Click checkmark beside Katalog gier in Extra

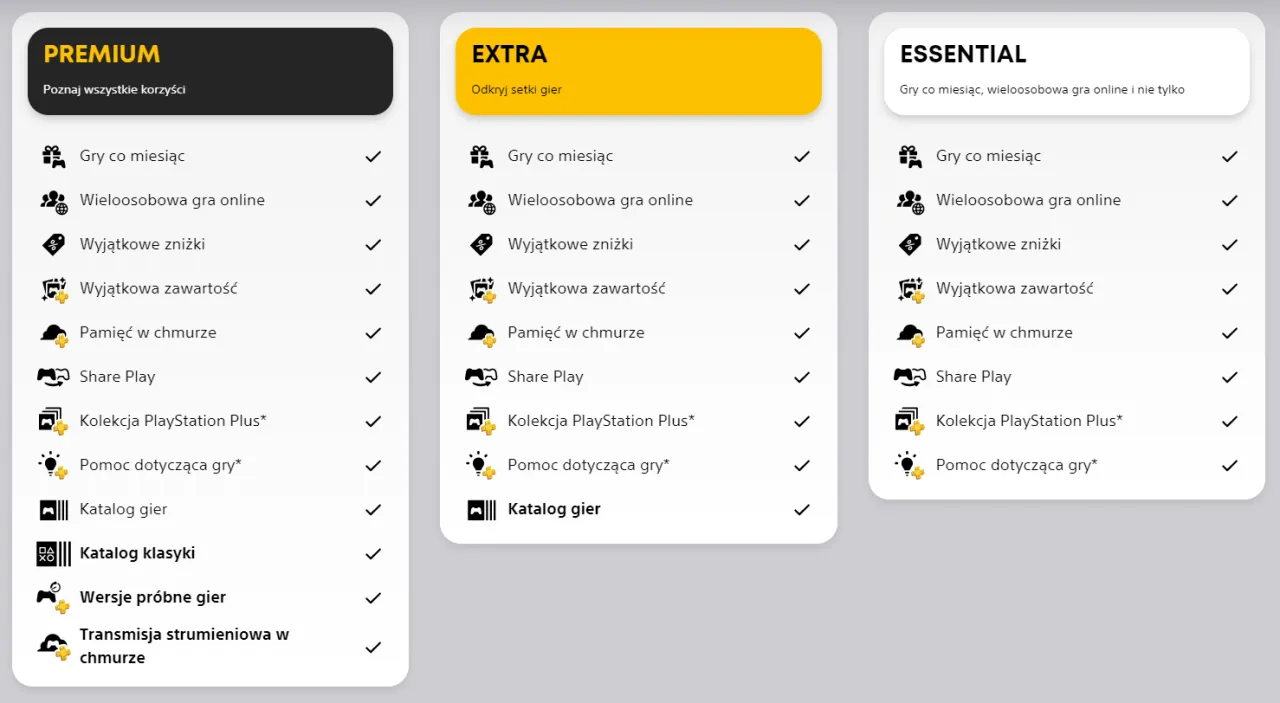(x=801, y=509)
